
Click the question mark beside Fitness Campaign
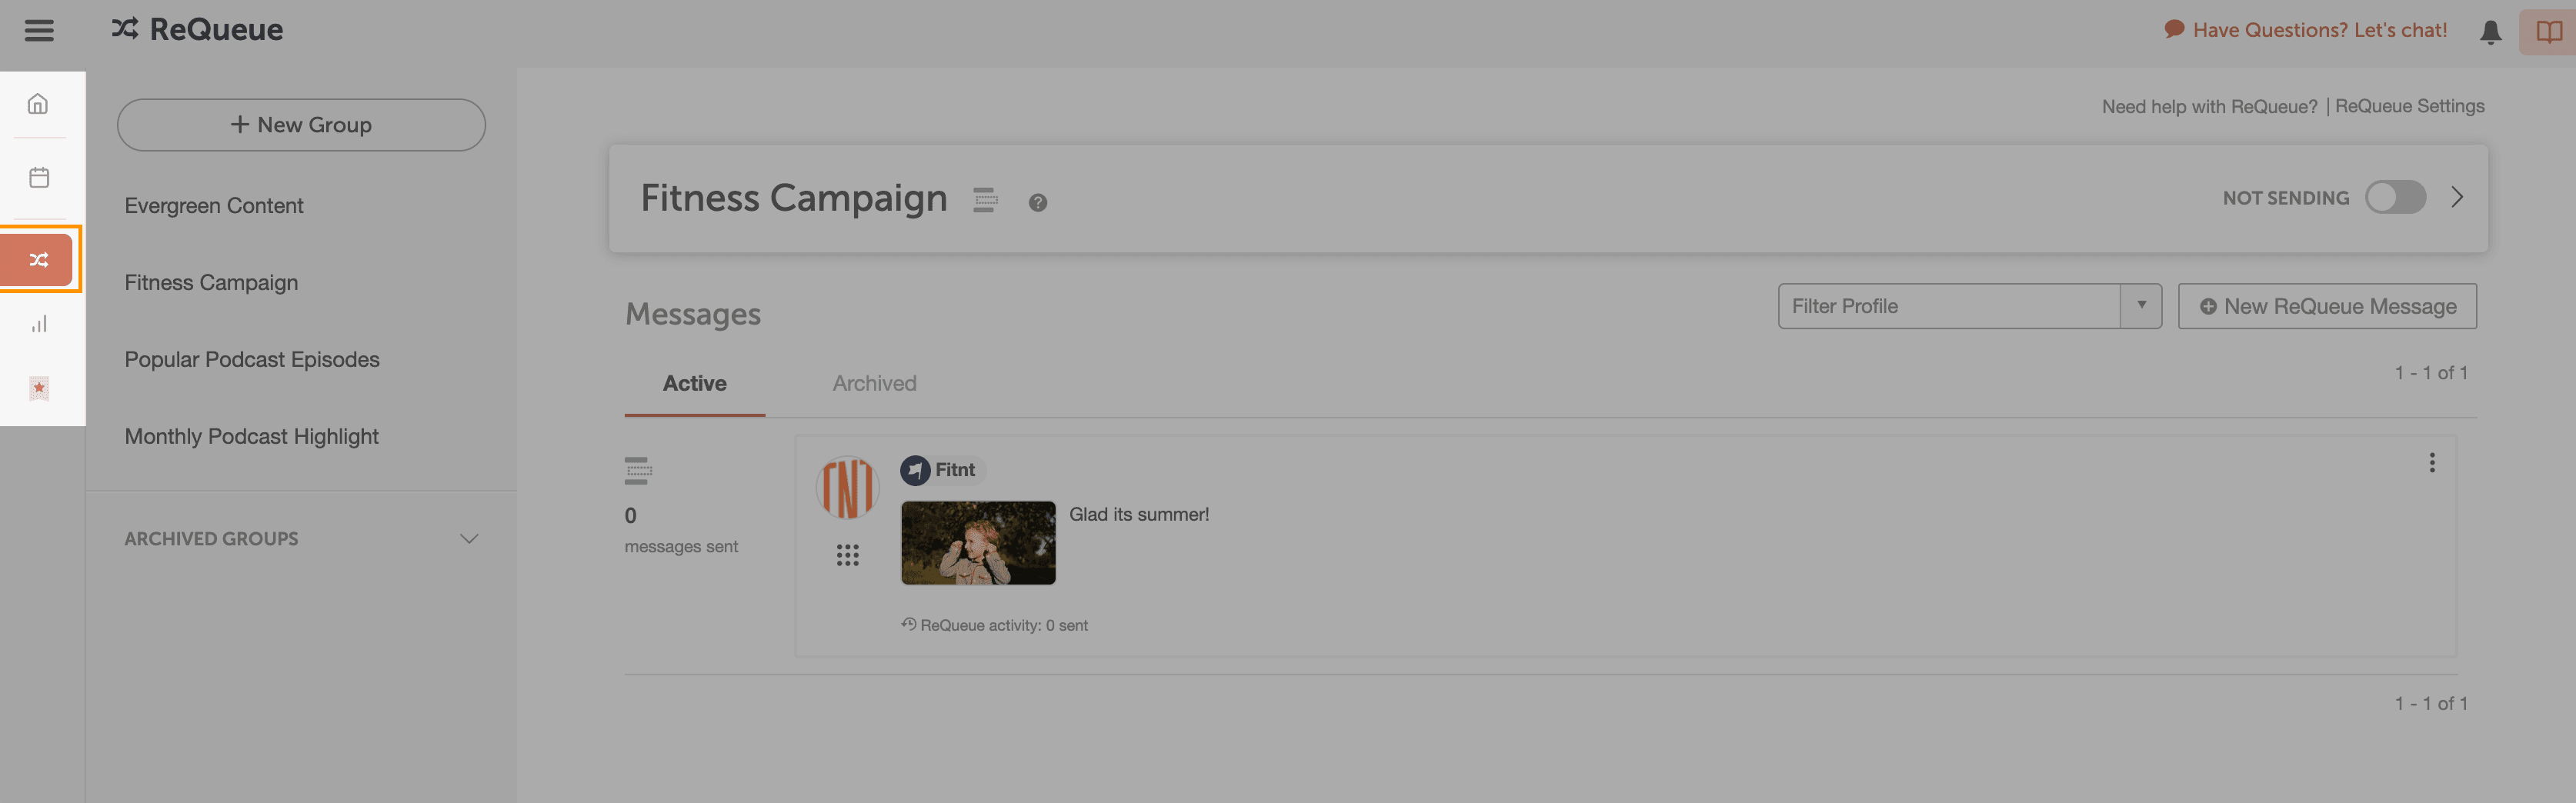tap(1037, 203)
